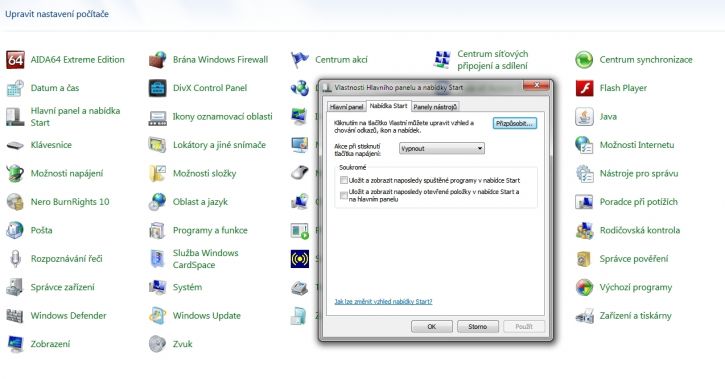
Task: Click the Java coffee cup icon
Action: [584, 116]
